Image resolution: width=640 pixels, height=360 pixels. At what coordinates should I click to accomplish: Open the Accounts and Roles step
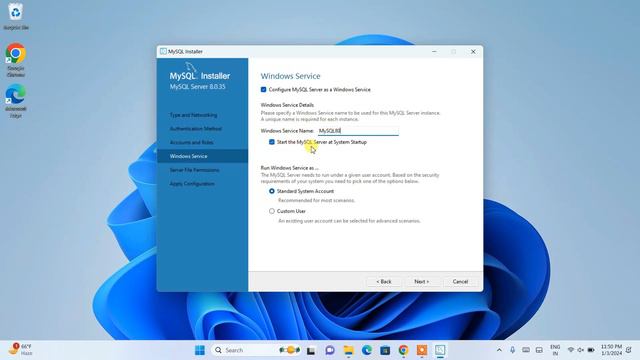coord(191,142)
